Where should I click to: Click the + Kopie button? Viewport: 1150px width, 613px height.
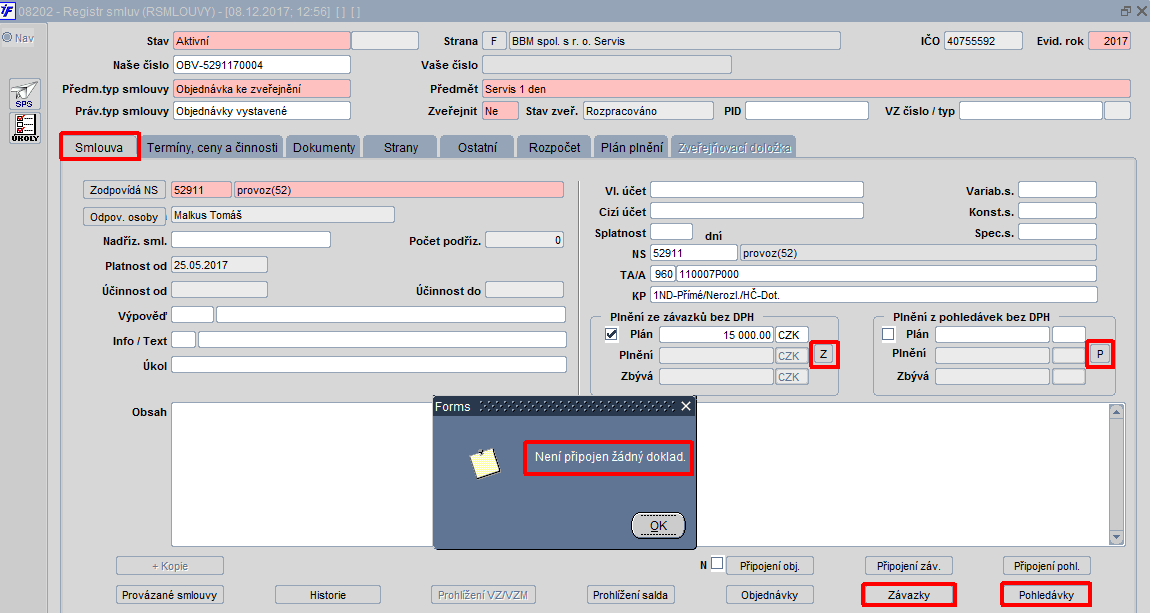coord(169,566)
